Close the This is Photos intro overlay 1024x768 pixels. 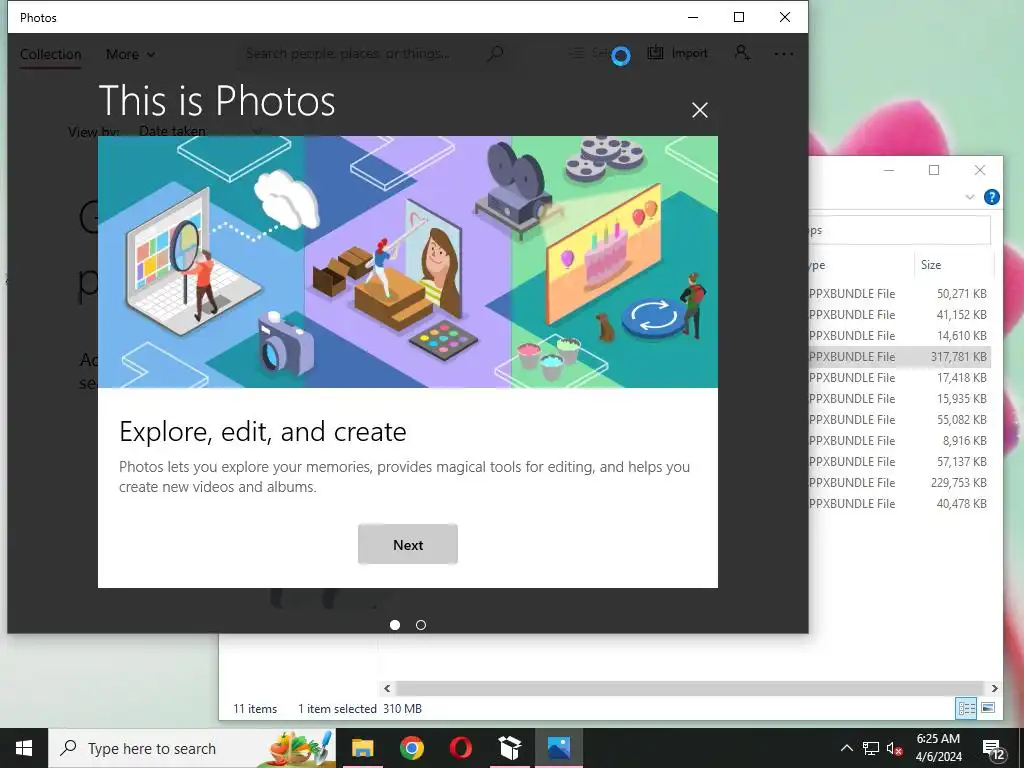tap(699, 110)
